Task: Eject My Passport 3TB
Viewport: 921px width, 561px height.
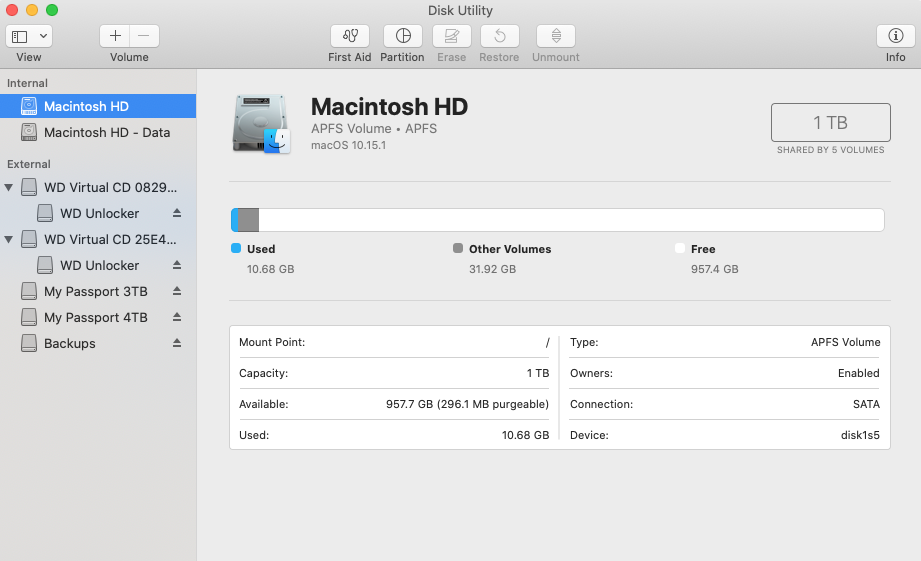Action: tap(177, 291)
